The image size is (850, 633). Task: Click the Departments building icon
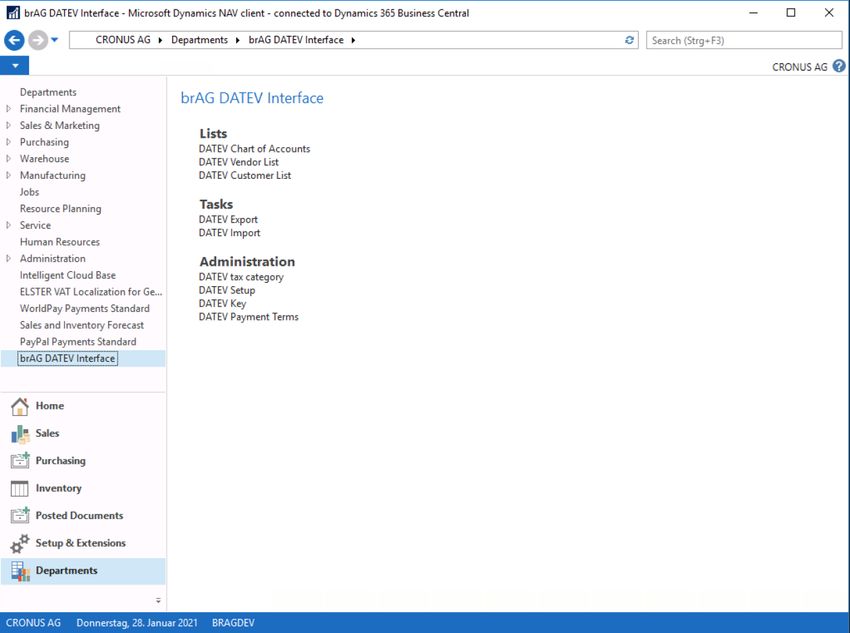click(x=20, y=571)
